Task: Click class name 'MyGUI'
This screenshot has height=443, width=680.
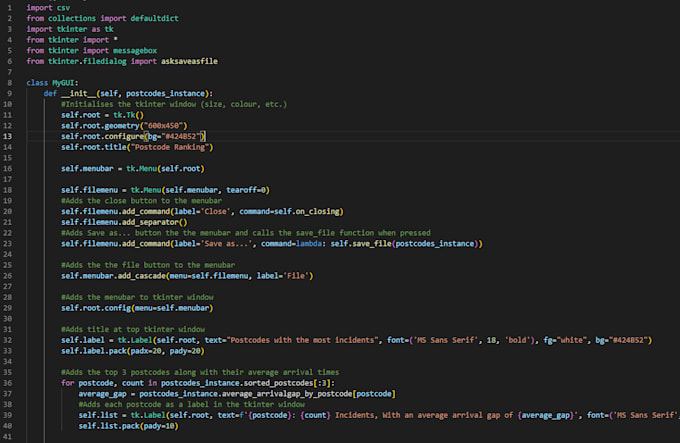Action: tap(63, 83)
